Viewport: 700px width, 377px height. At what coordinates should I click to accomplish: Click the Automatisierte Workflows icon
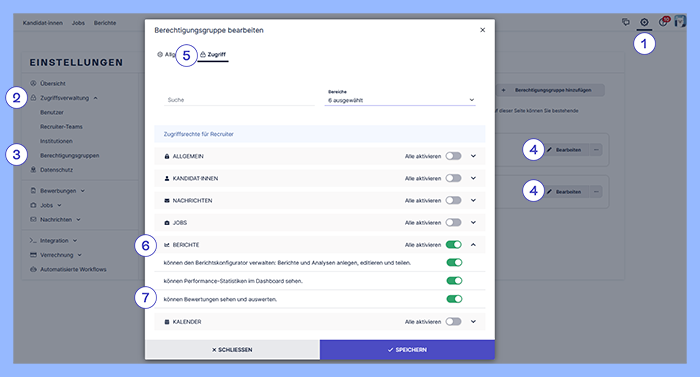33,269
